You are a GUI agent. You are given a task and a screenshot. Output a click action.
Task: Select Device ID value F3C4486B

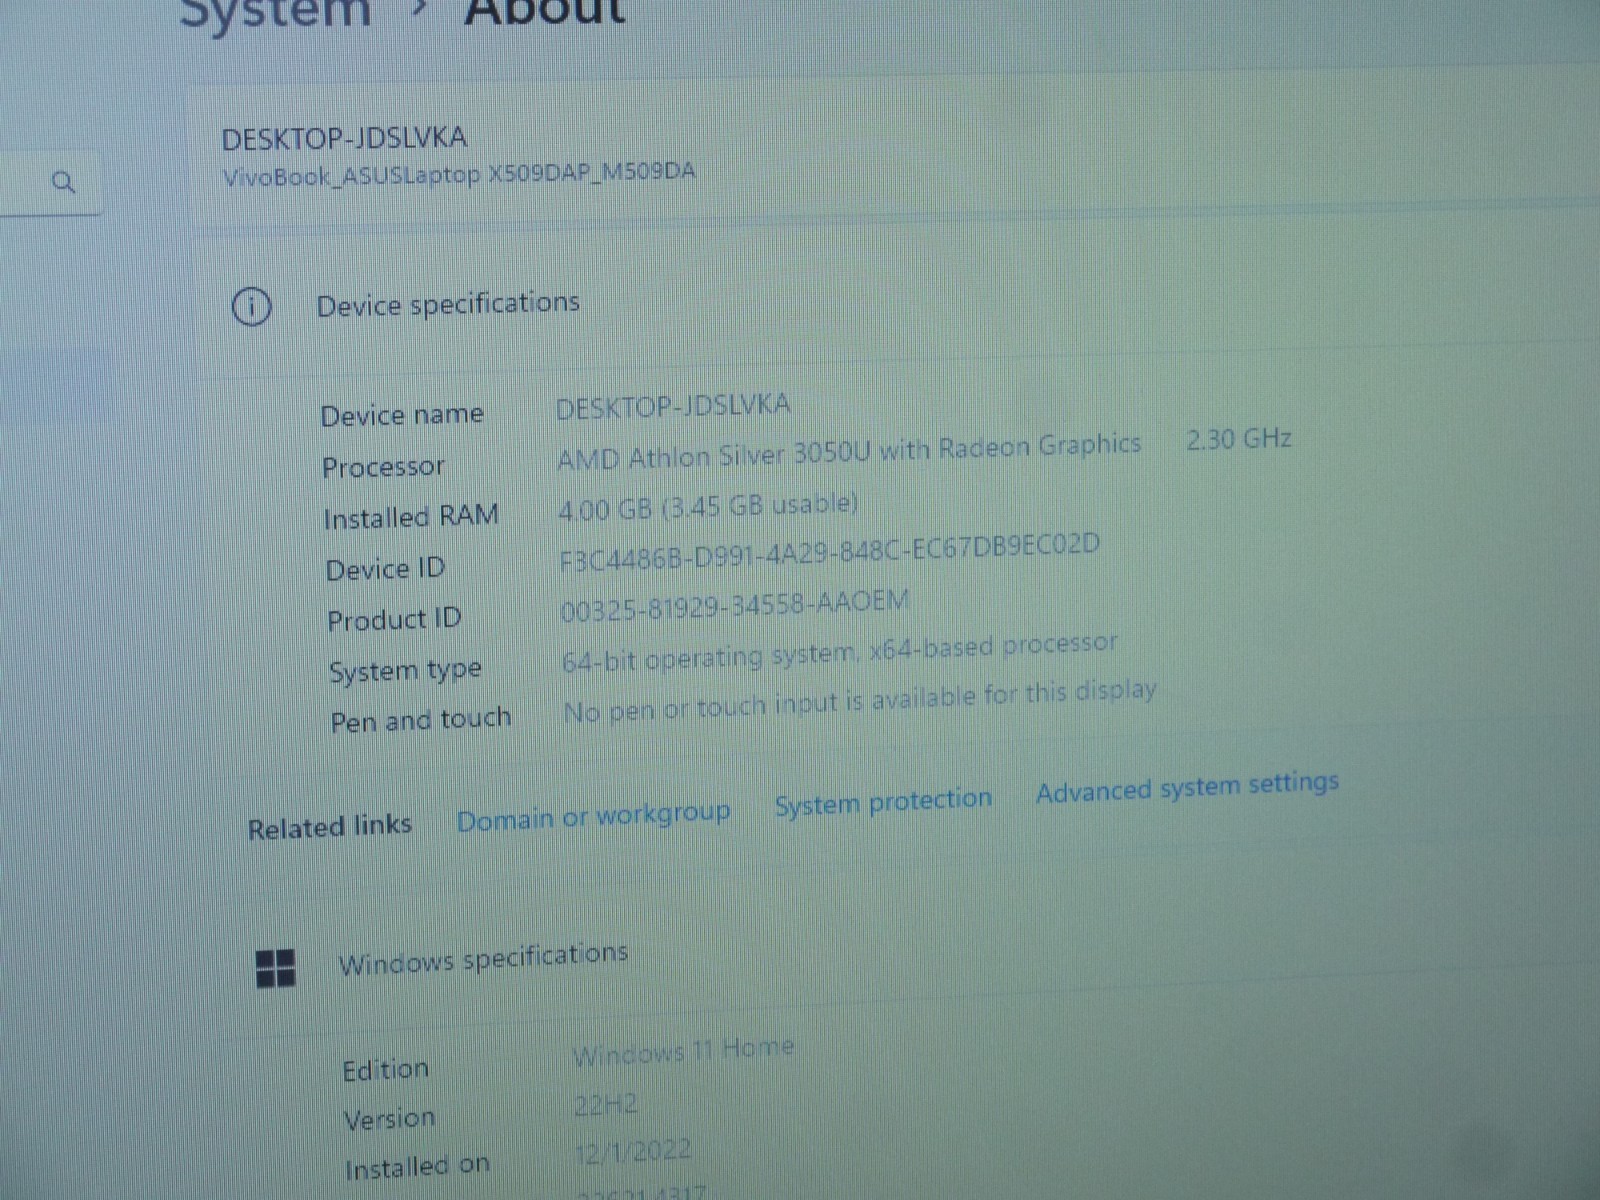829,552
